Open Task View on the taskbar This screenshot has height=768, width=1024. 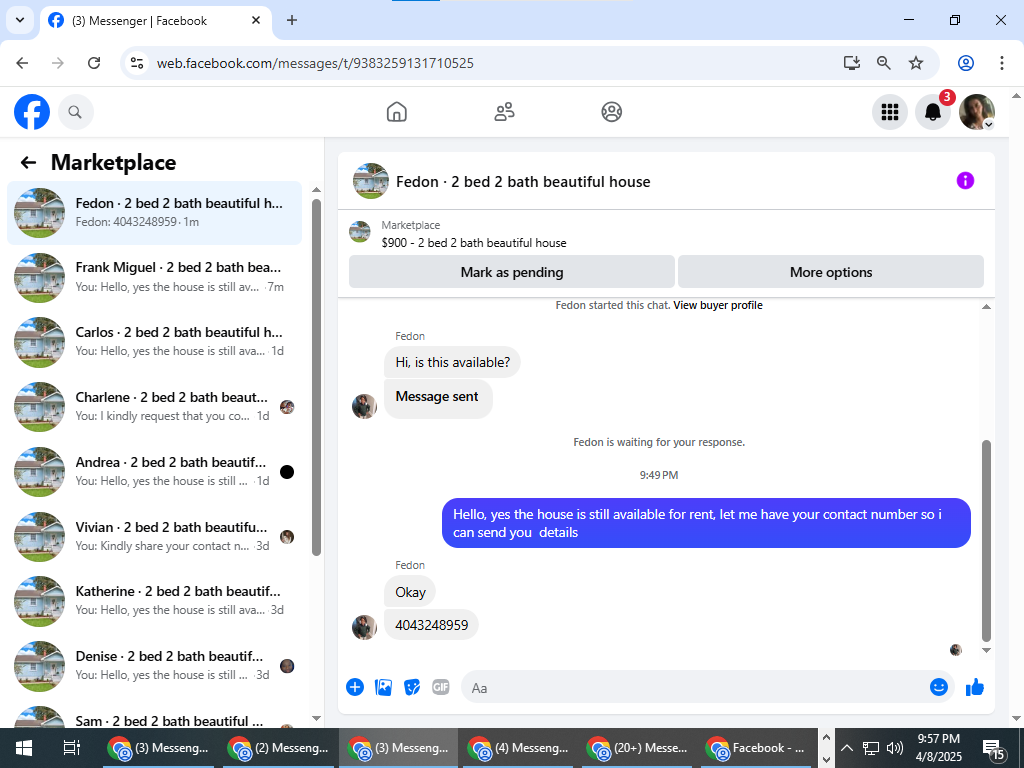coord(71,748)
